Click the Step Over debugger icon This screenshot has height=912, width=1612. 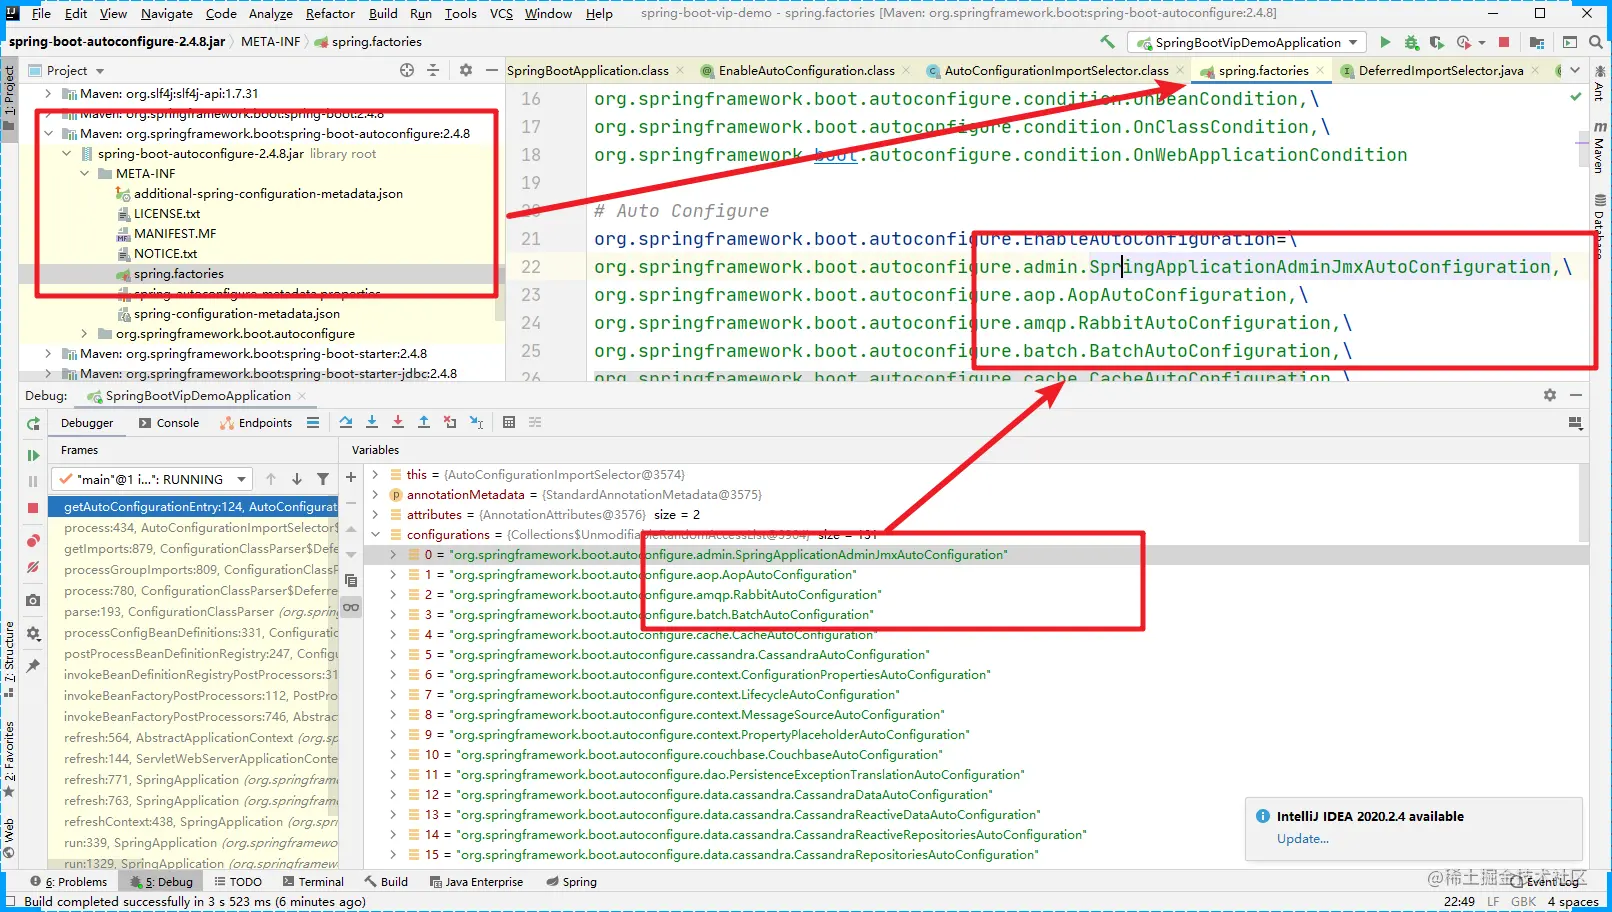click(x=346, y=422)
